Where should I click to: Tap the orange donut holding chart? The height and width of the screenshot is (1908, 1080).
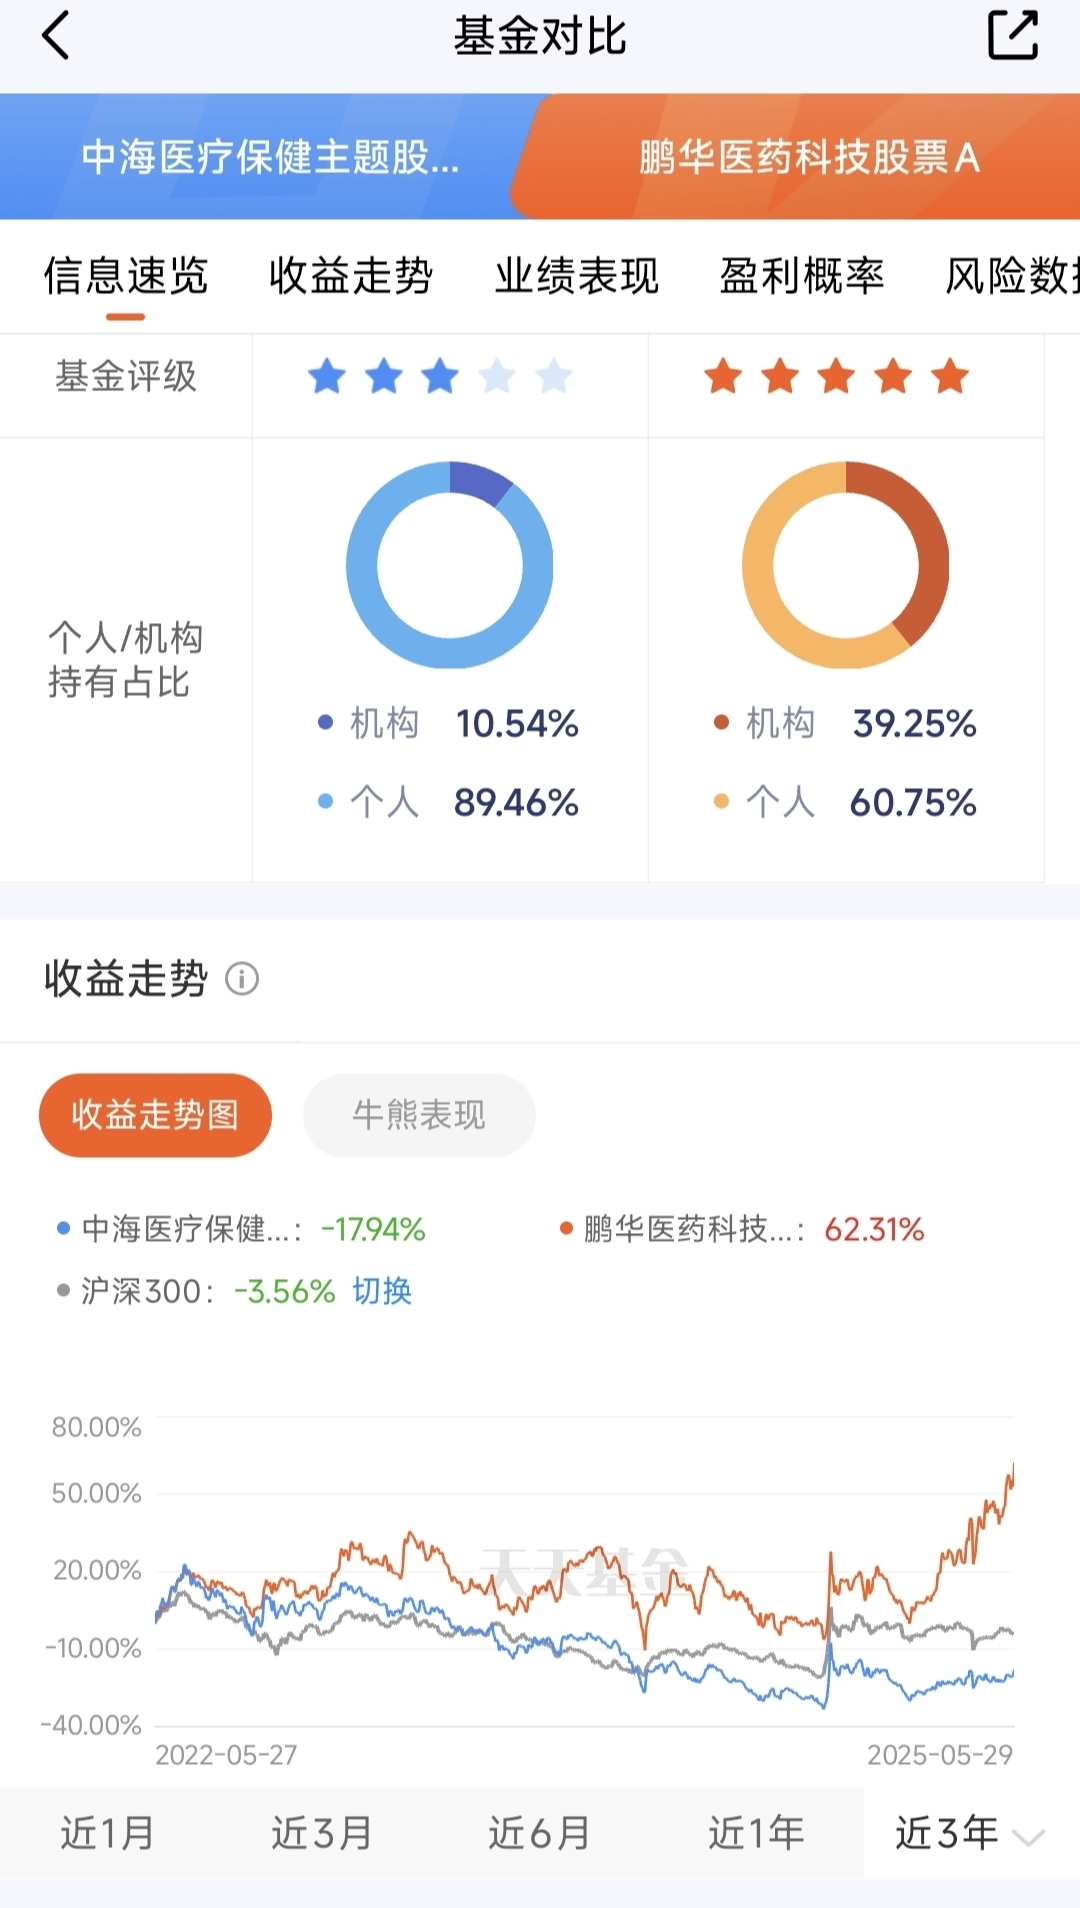click(845, 565)
